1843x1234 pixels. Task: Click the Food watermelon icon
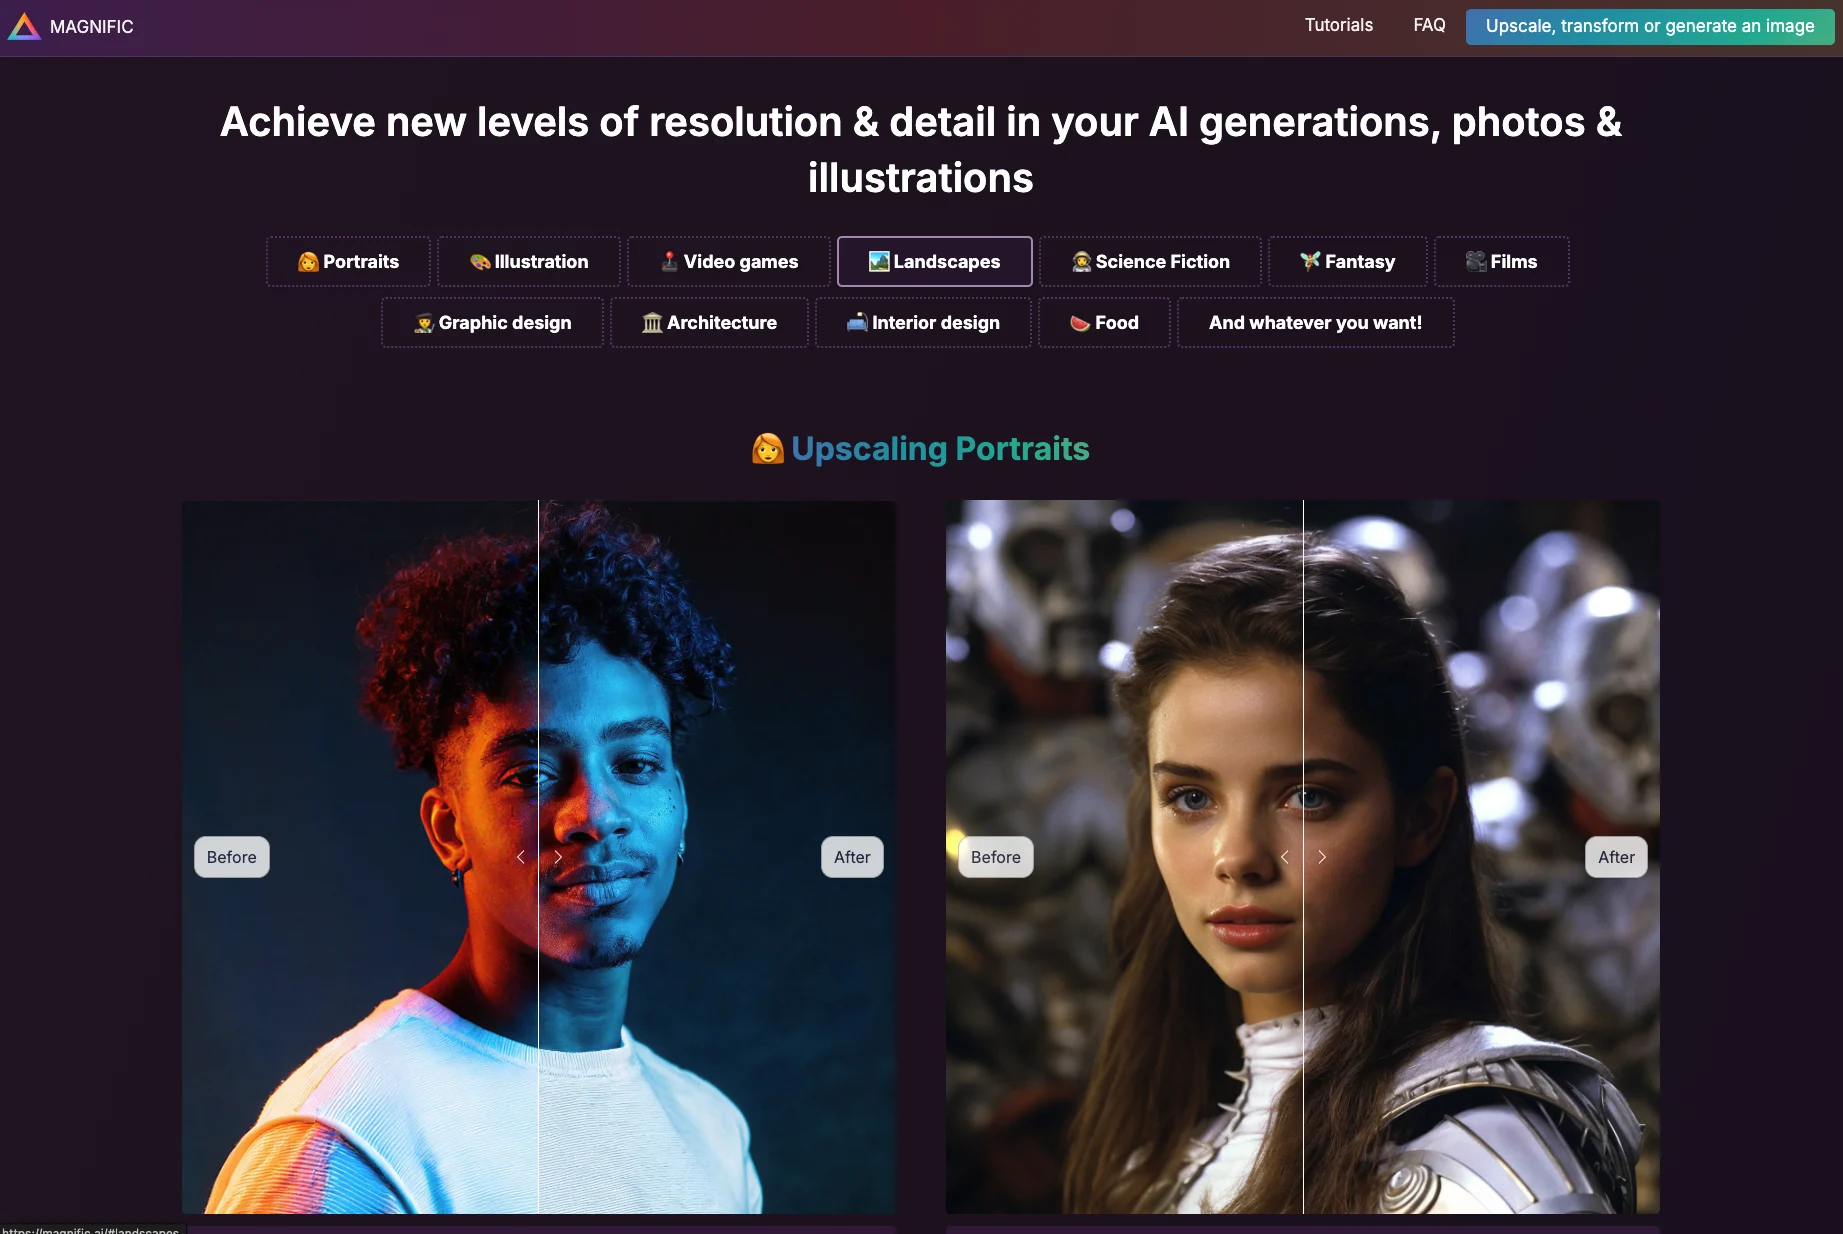(1080, 323)
